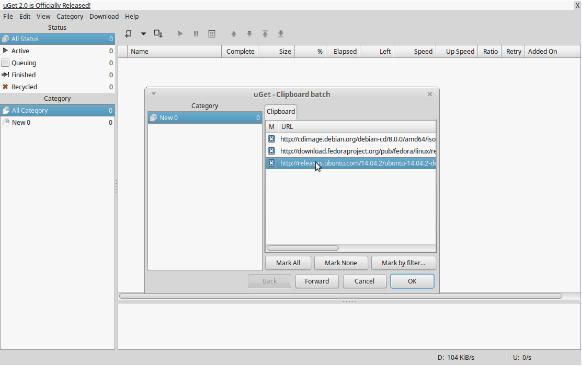Select New 0 category in main sidebar

[x=58, y=122]
